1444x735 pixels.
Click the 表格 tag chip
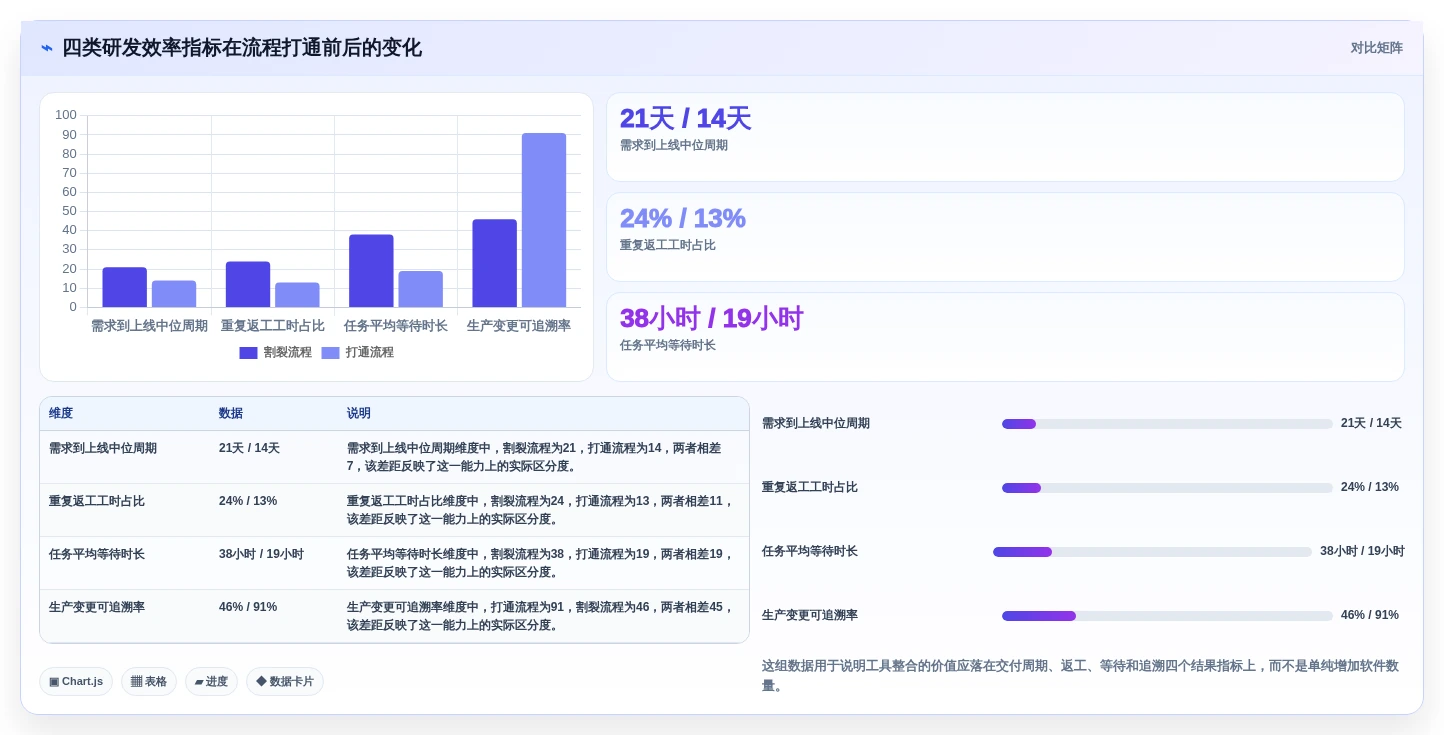[149, 681]
